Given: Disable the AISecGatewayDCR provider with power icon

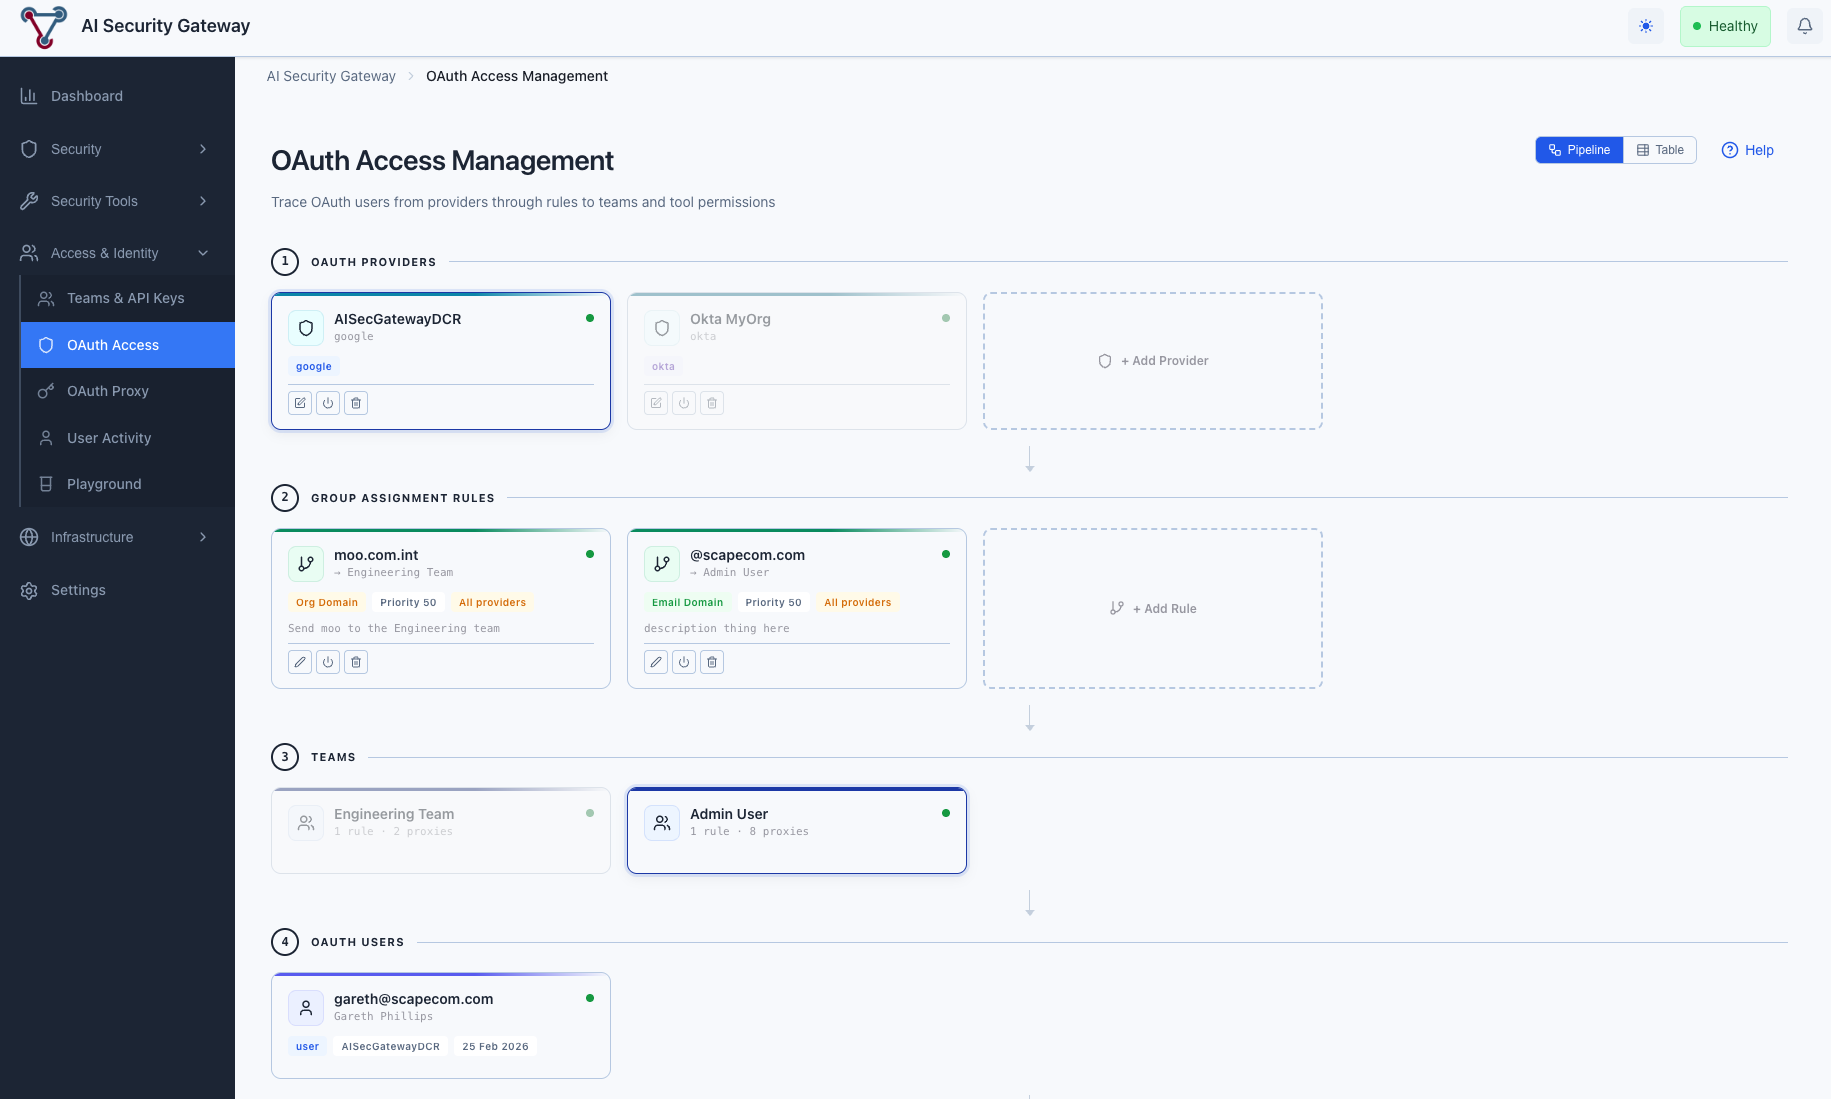Looking at the screenshot, I should pos(327,402).
